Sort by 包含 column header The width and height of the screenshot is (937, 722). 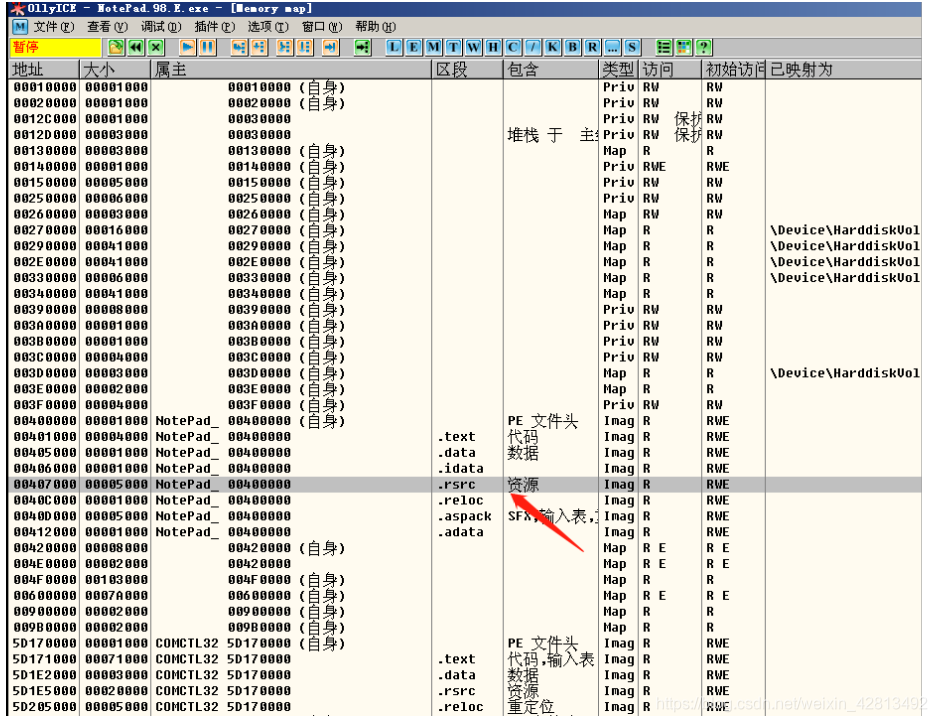[x=551, y=69]
